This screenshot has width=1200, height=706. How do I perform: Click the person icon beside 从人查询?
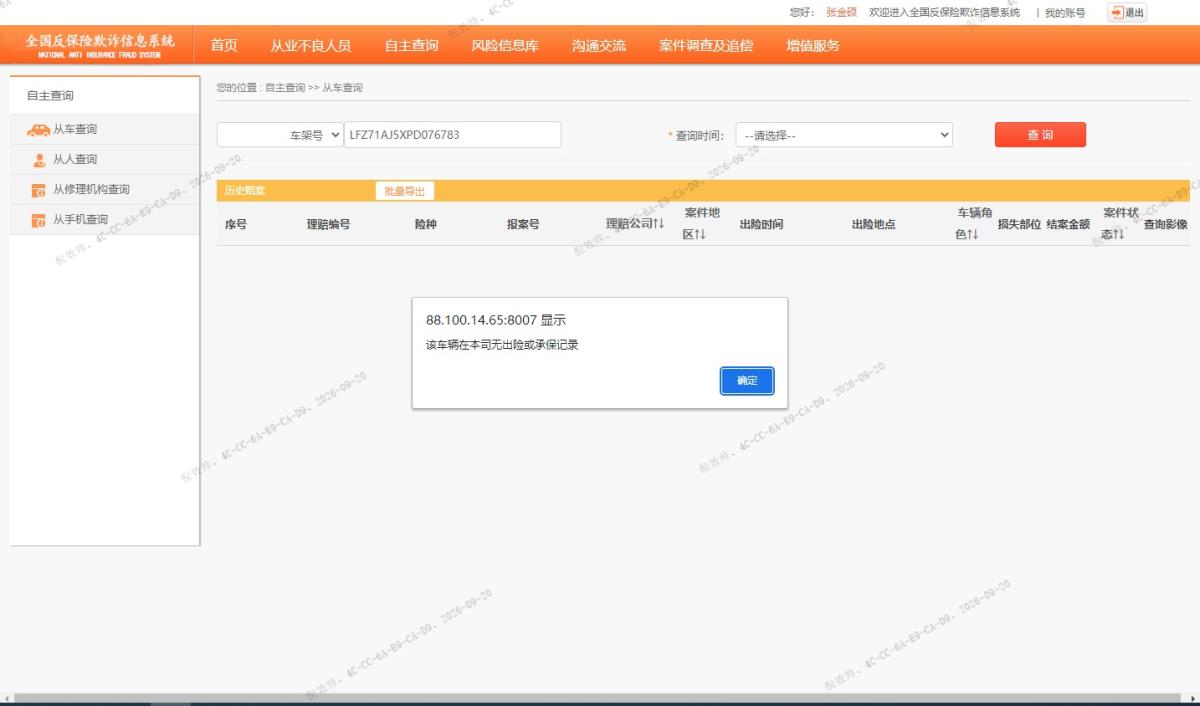click(39, 160)
